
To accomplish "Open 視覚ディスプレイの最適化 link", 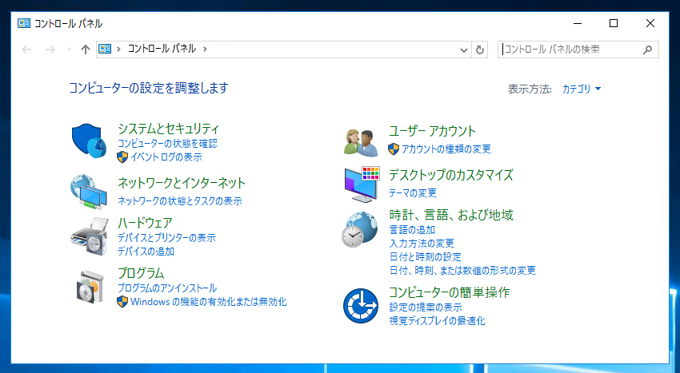I will tap(437, 321).
